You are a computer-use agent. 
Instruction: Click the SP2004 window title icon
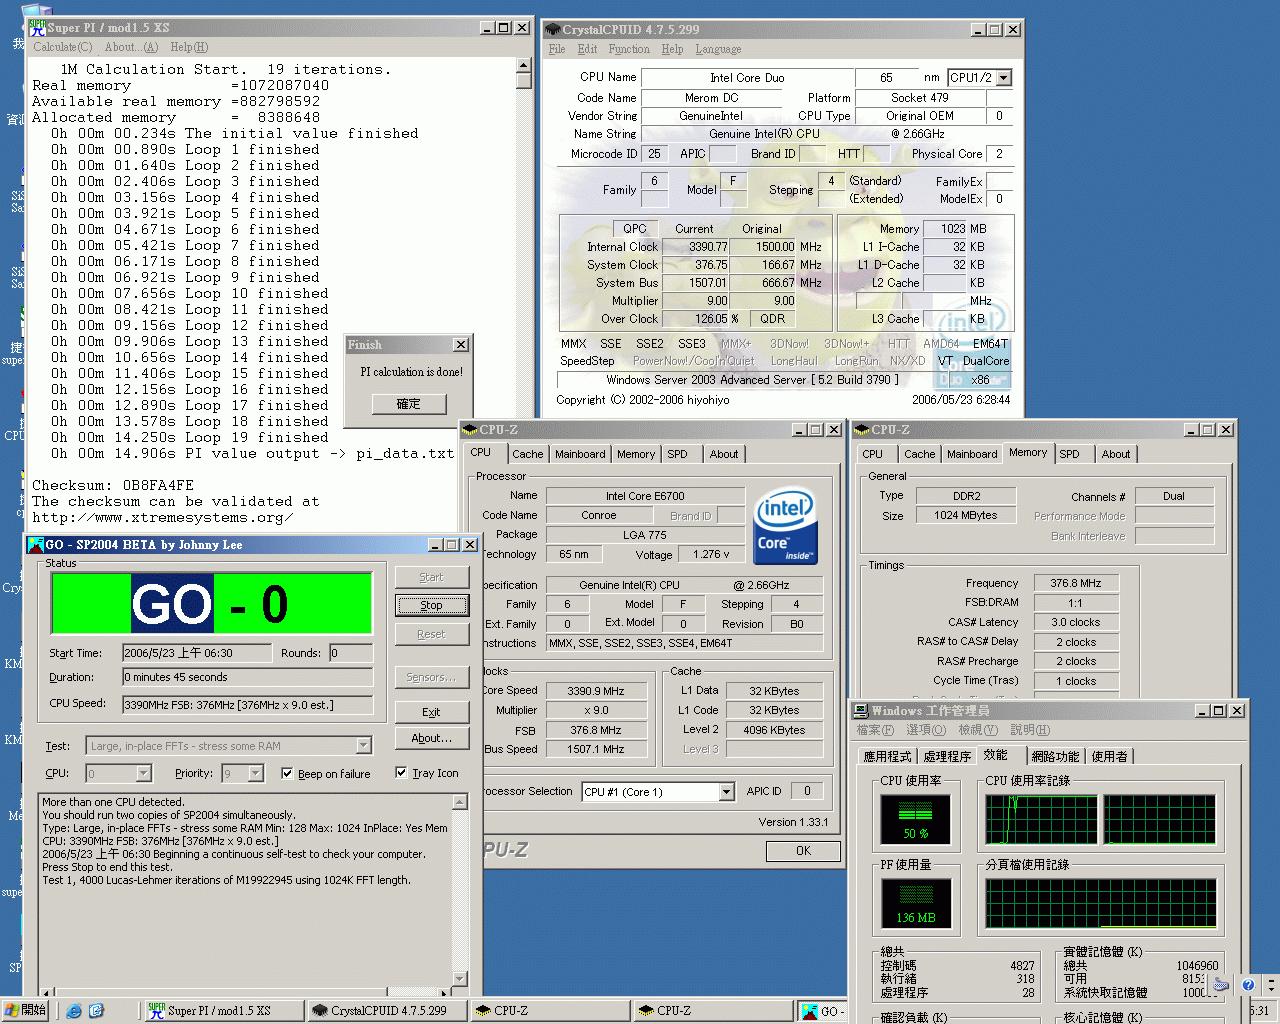pyautogui.click(x=35, y=545)
